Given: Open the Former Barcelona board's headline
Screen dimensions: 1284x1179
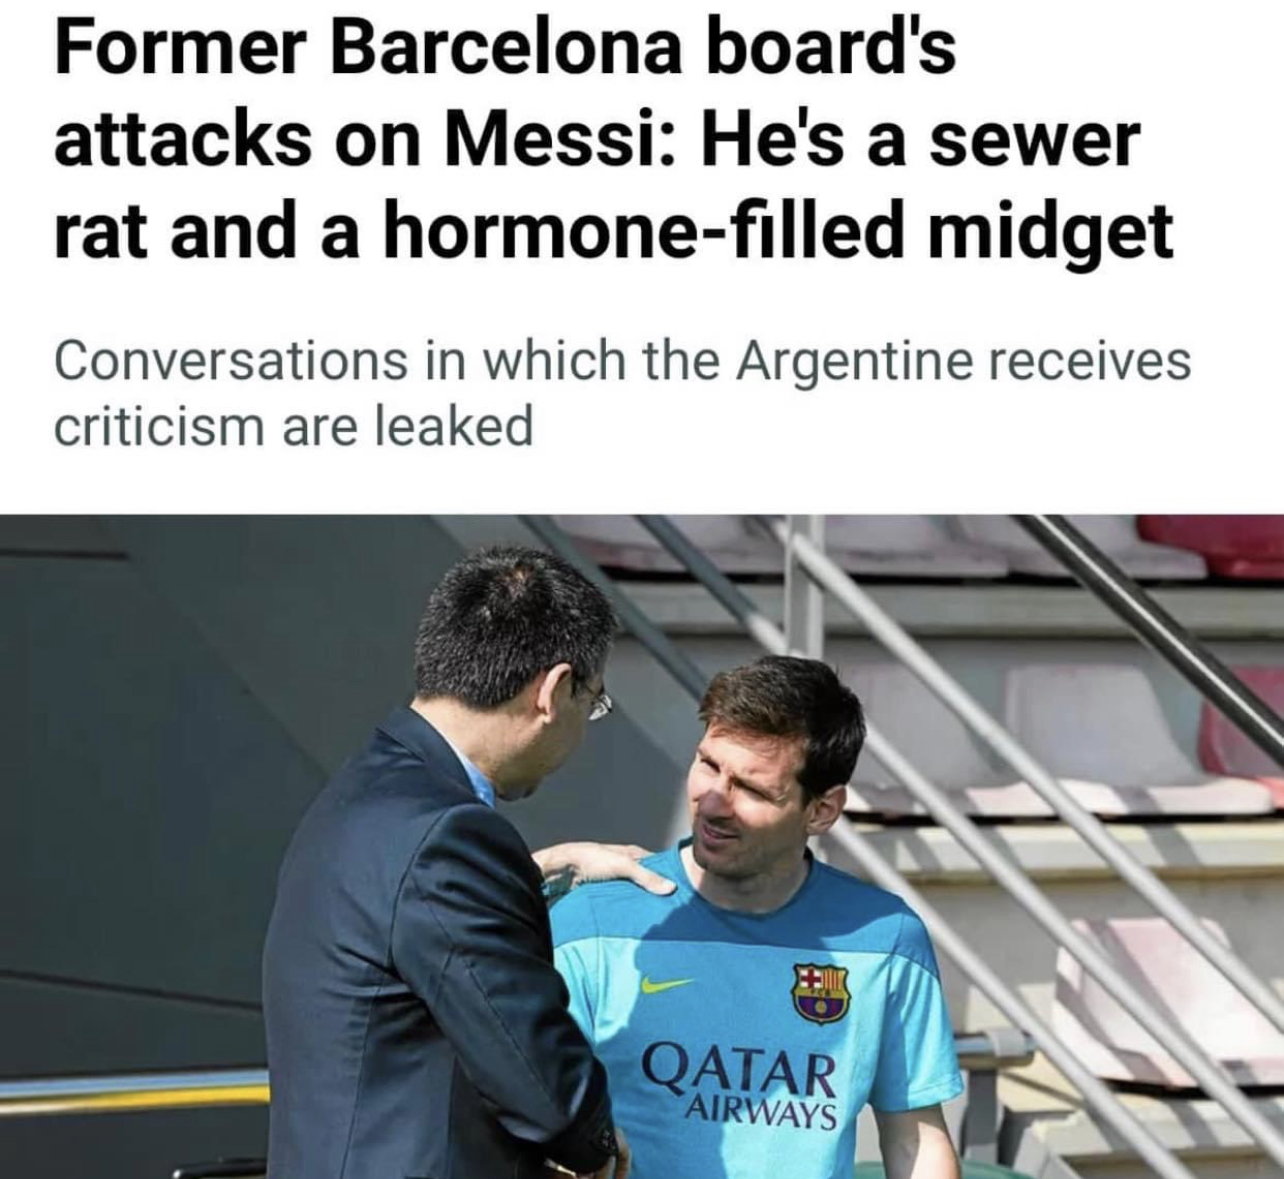Looking at the screenshot, I should point(612,138).
